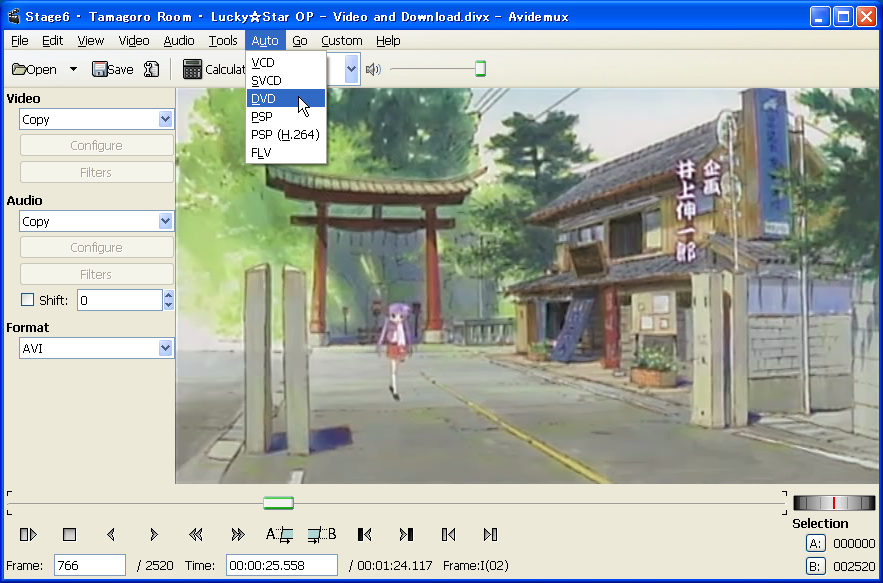This screenshot has width=883, height=583.
Task: Enable the audio Shift checkbox
Action: [x=27, y=300]
